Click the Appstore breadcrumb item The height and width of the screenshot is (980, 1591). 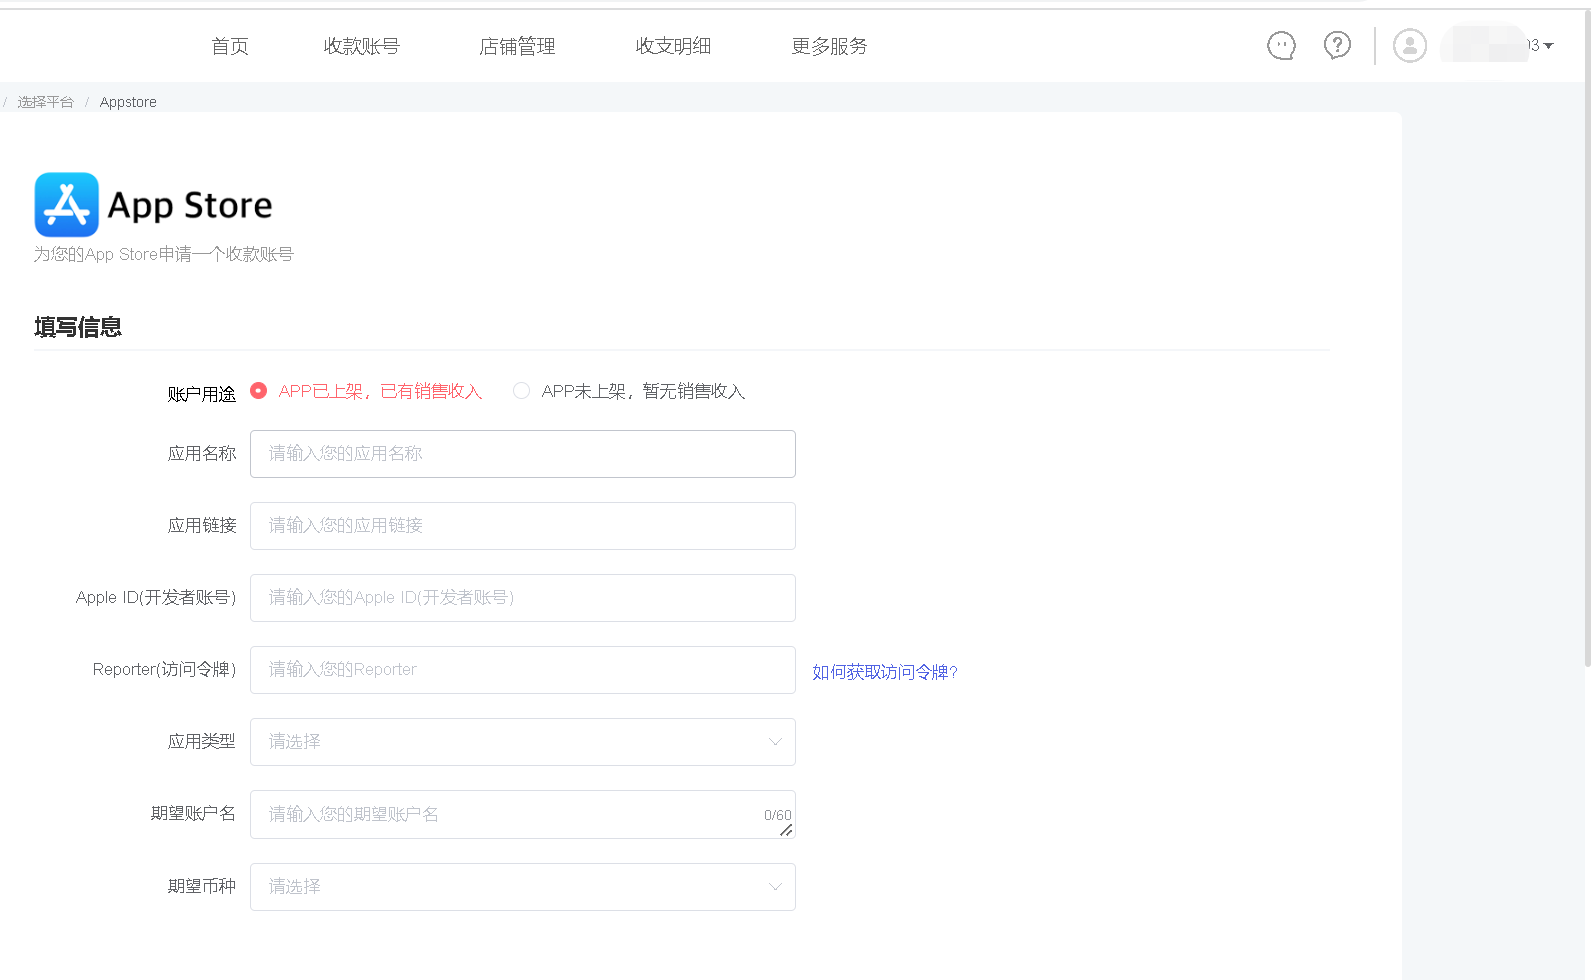pos(128,102)
